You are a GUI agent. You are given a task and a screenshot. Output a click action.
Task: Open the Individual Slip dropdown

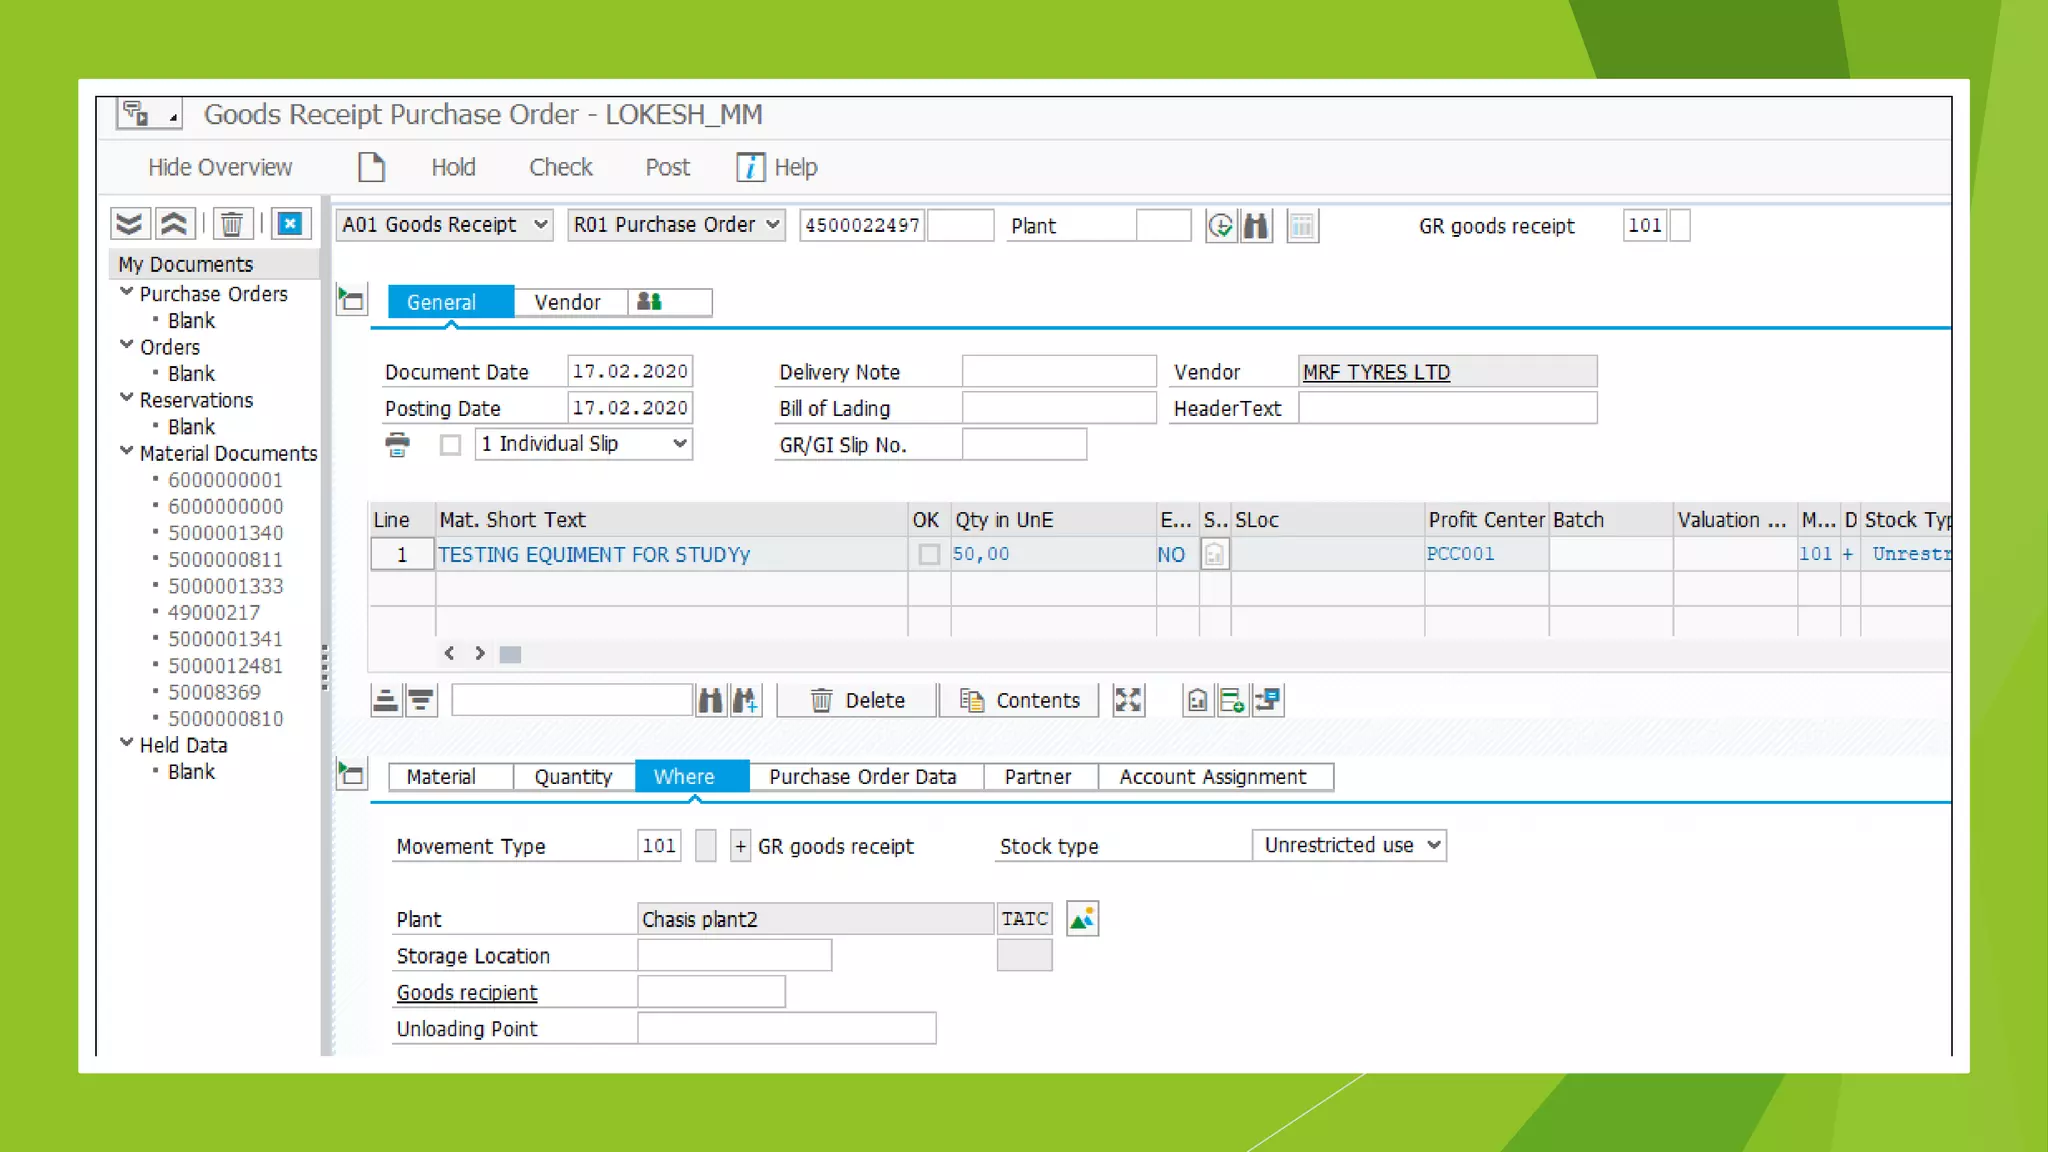click(x=679, y=443)
